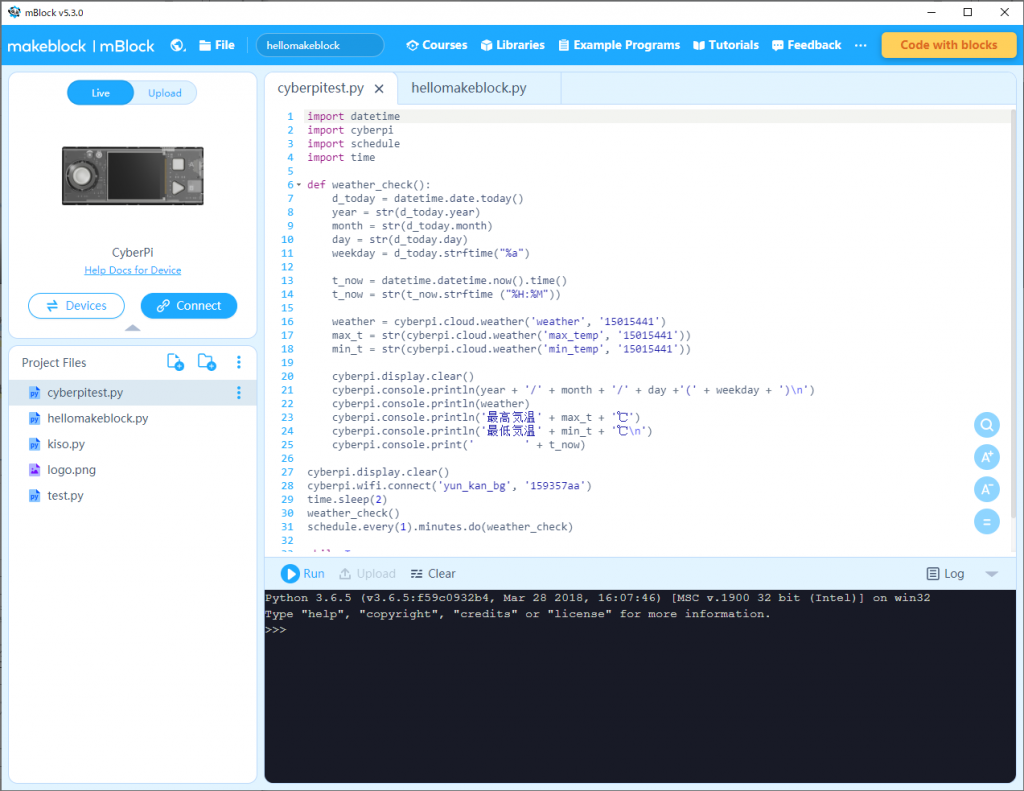Select cyberpitest.py in Project Files
The width and height of the screenshot is (1024, 791).
click(x=133, y=393)
